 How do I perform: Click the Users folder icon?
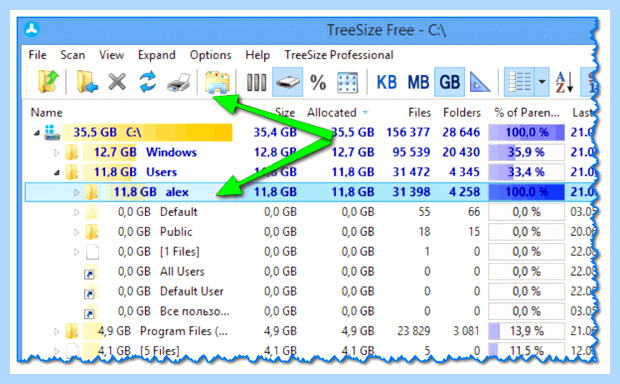(72, 172)
